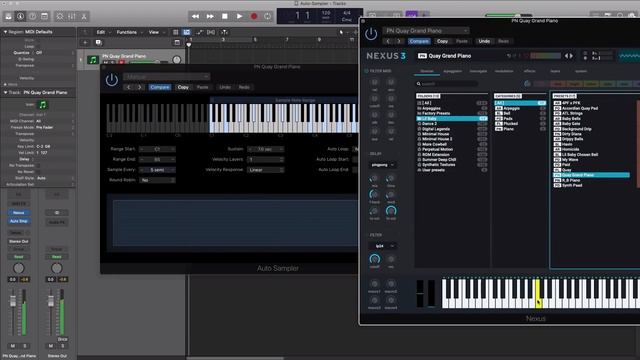Image resolution: width=640 pixels, height=360 pixels.
Task: Go to previous setting in Nexus plugin header
Action: (x=388, y=41)
